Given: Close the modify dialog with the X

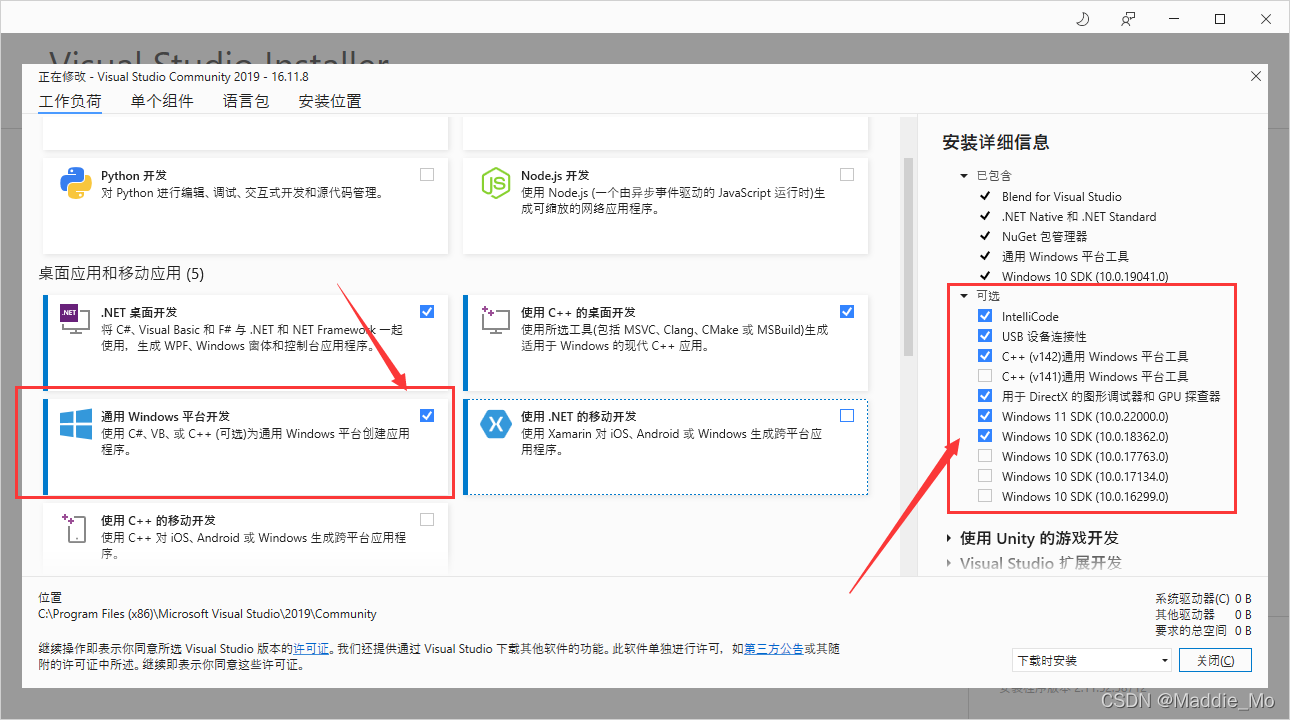Looking at the screenshot, I should point(1256,76).
